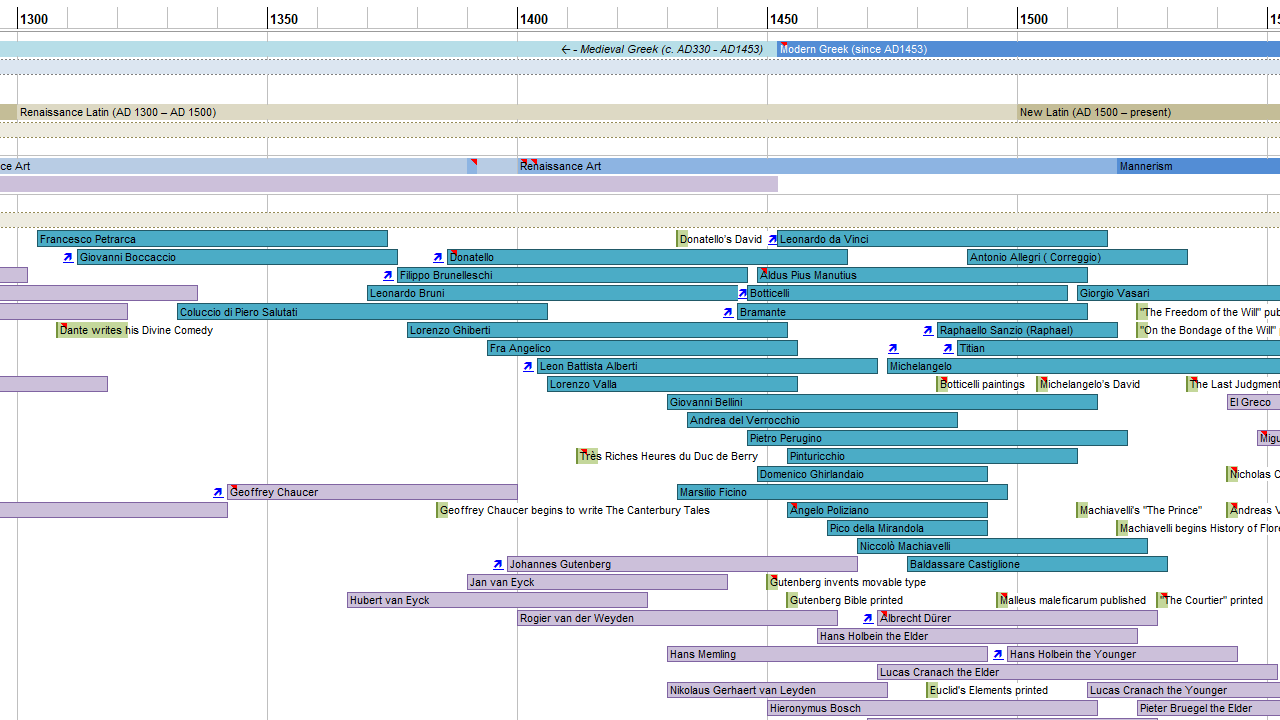Select the Hieronymus Bosch timeline bar

[x=932, y=708]
